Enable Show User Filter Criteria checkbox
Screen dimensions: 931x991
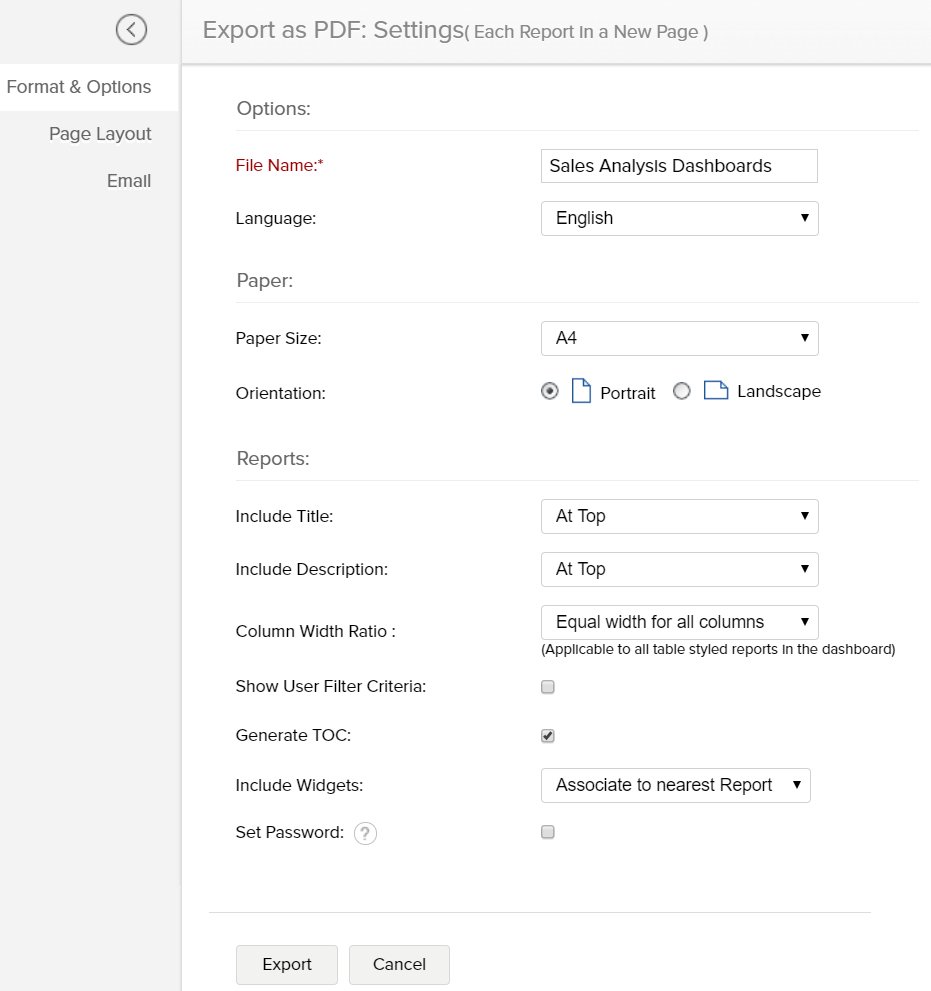click(547, 687)
